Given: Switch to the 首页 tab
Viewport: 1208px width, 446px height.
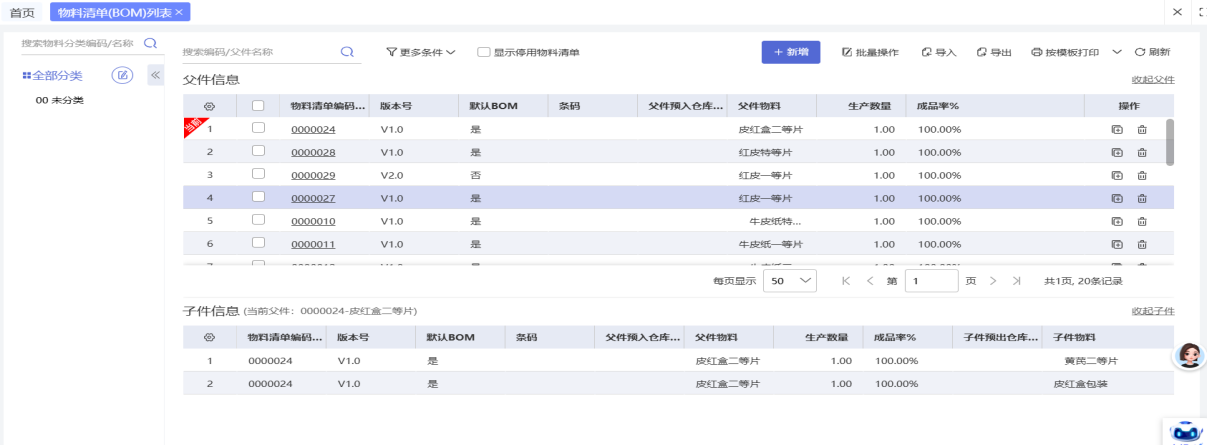Looking at the screenshot, I should click(22, 13).
